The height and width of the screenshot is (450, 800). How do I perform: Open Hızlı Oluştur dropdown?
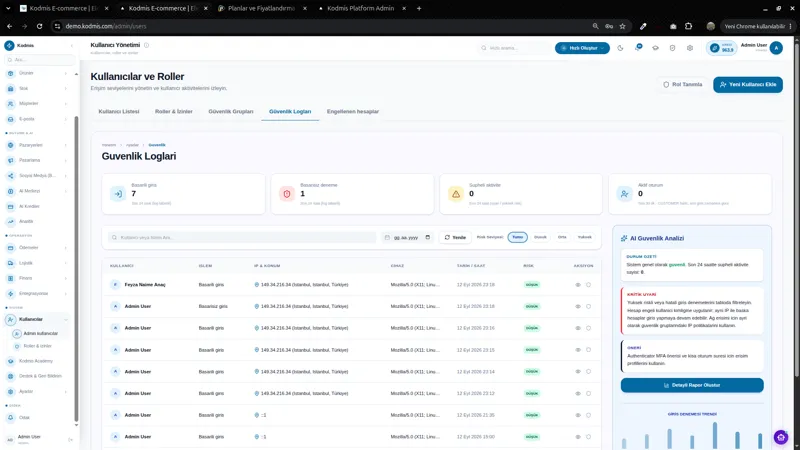point(582,48)
